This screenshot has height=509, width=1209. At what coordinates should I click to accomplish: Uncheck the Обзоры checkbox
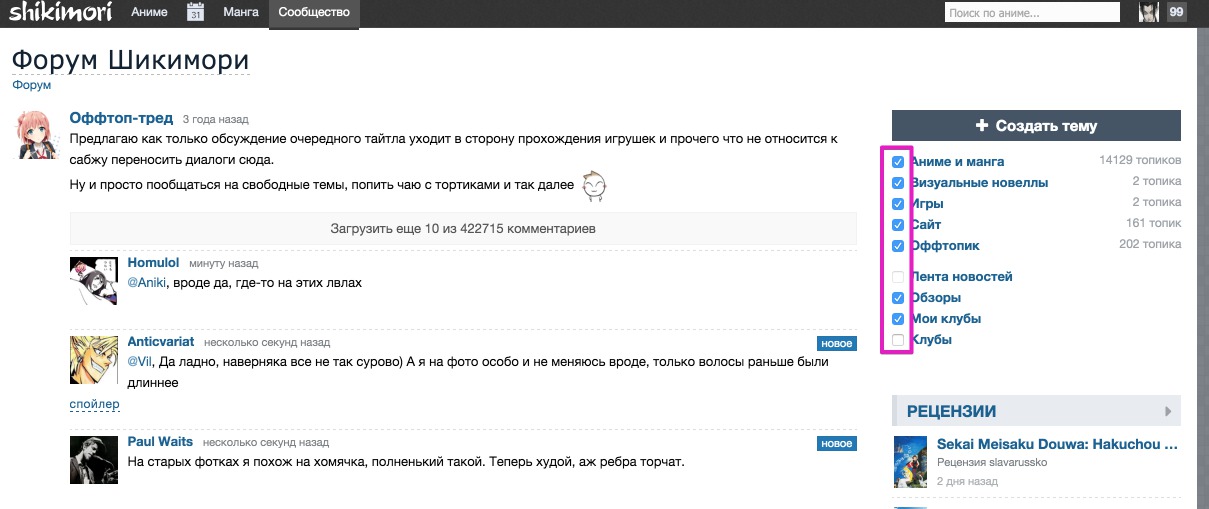tap(898, 298)
